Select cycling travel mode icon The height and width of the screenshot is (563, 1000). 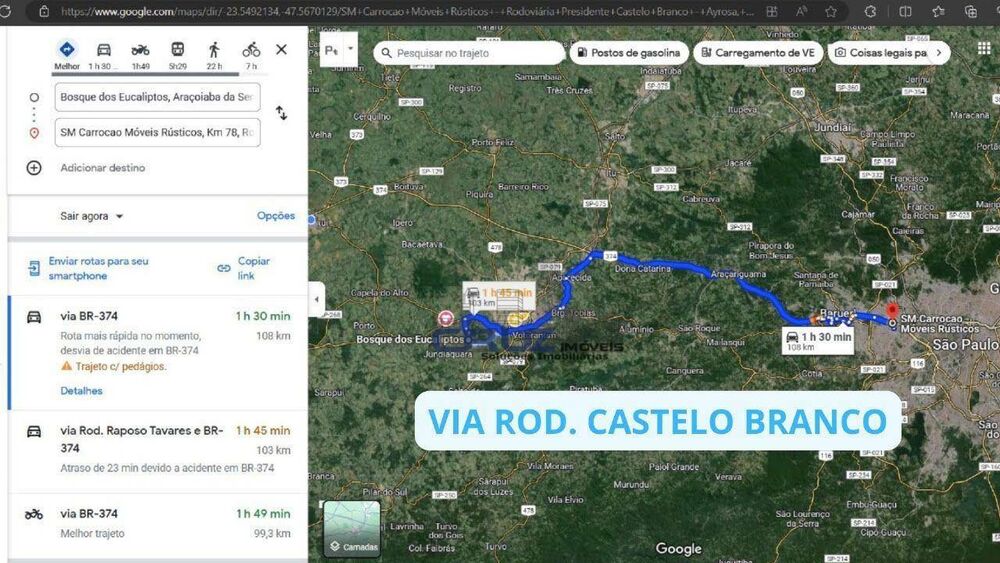click(x=251, y=49)
